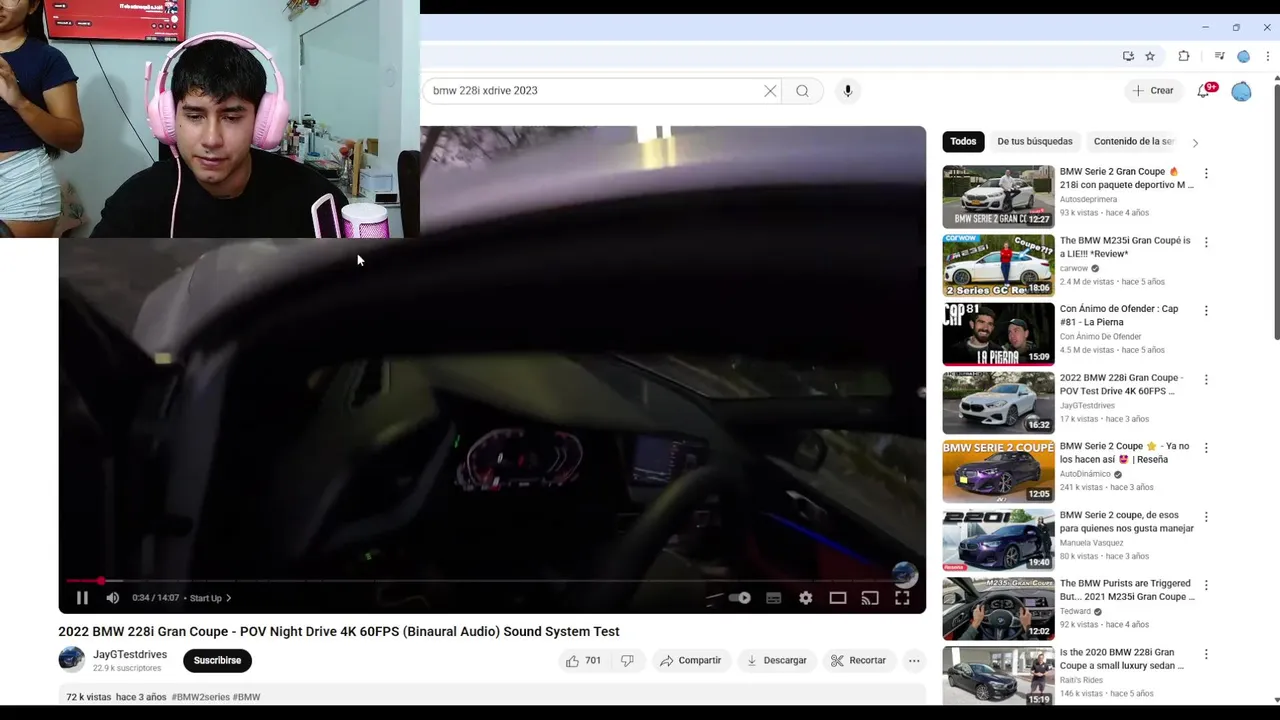The image size is (1280, 720).
Task: Select the 'Contenido de la ser' chip
Action: [1134, 141]
